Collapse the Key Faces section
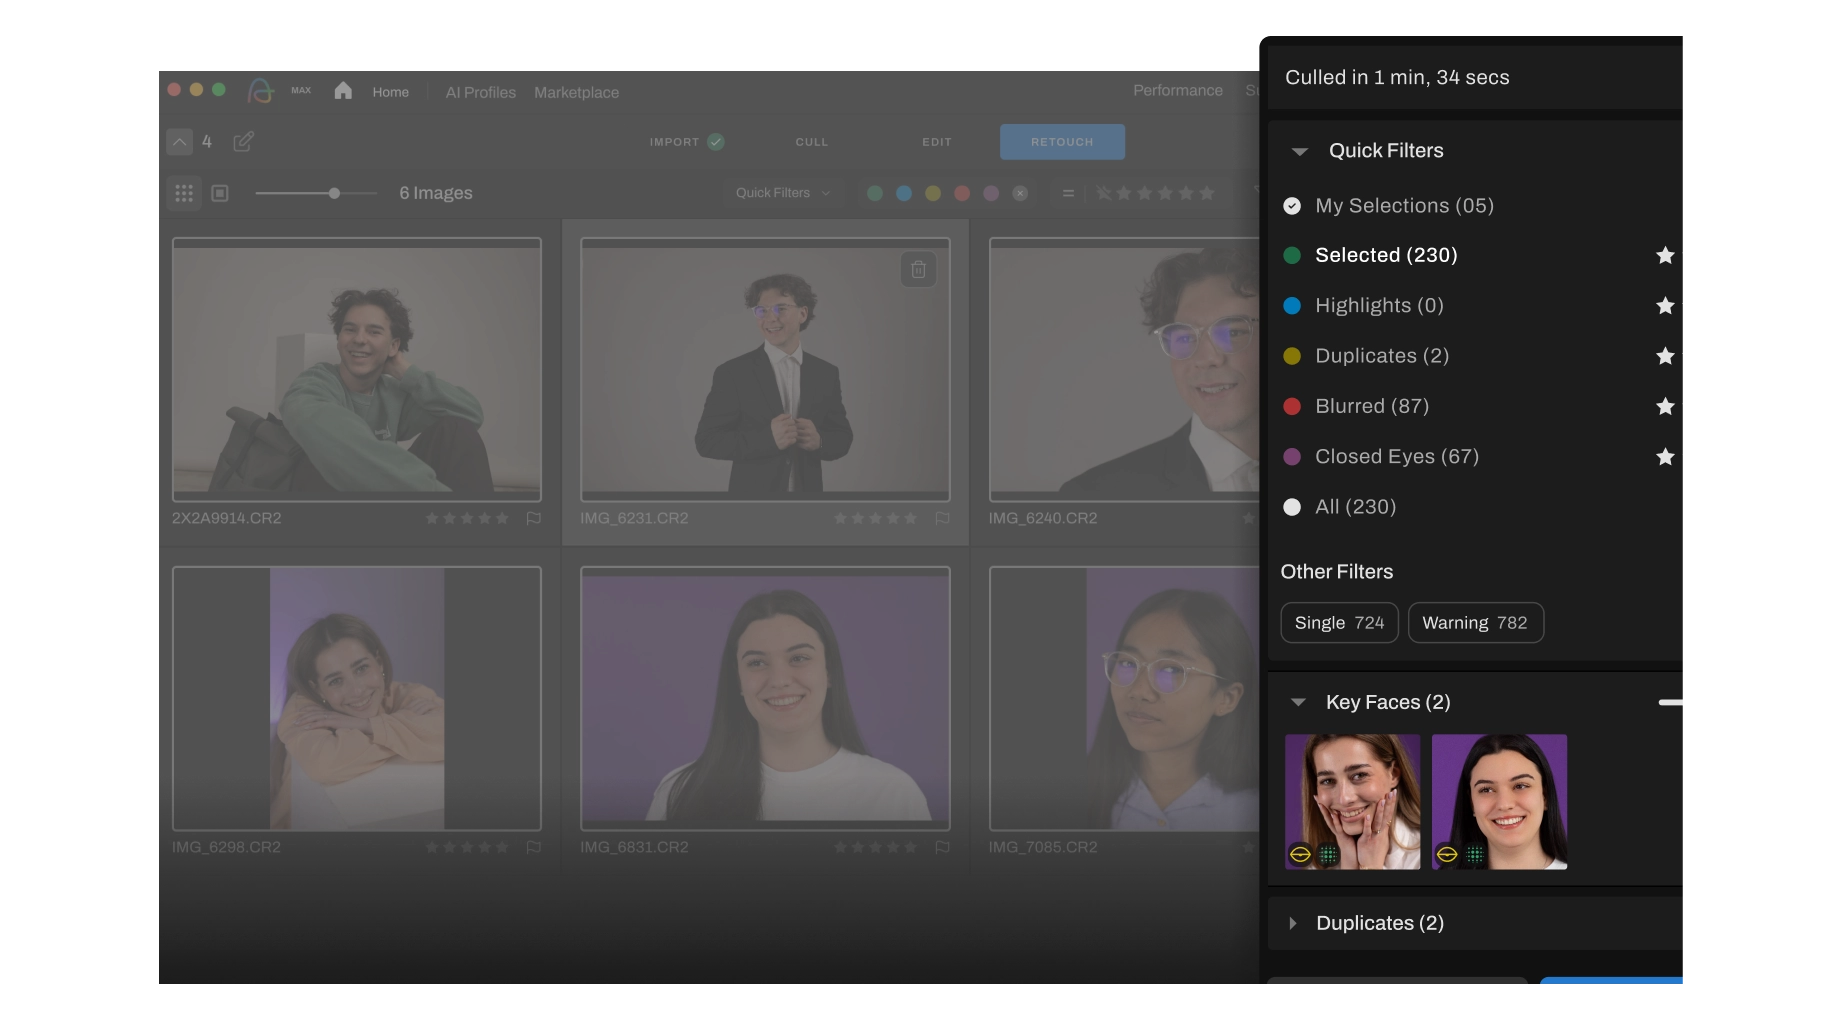This screenshot has height=1017, width=1842. pyautogui.click(x=1298, y=703)
